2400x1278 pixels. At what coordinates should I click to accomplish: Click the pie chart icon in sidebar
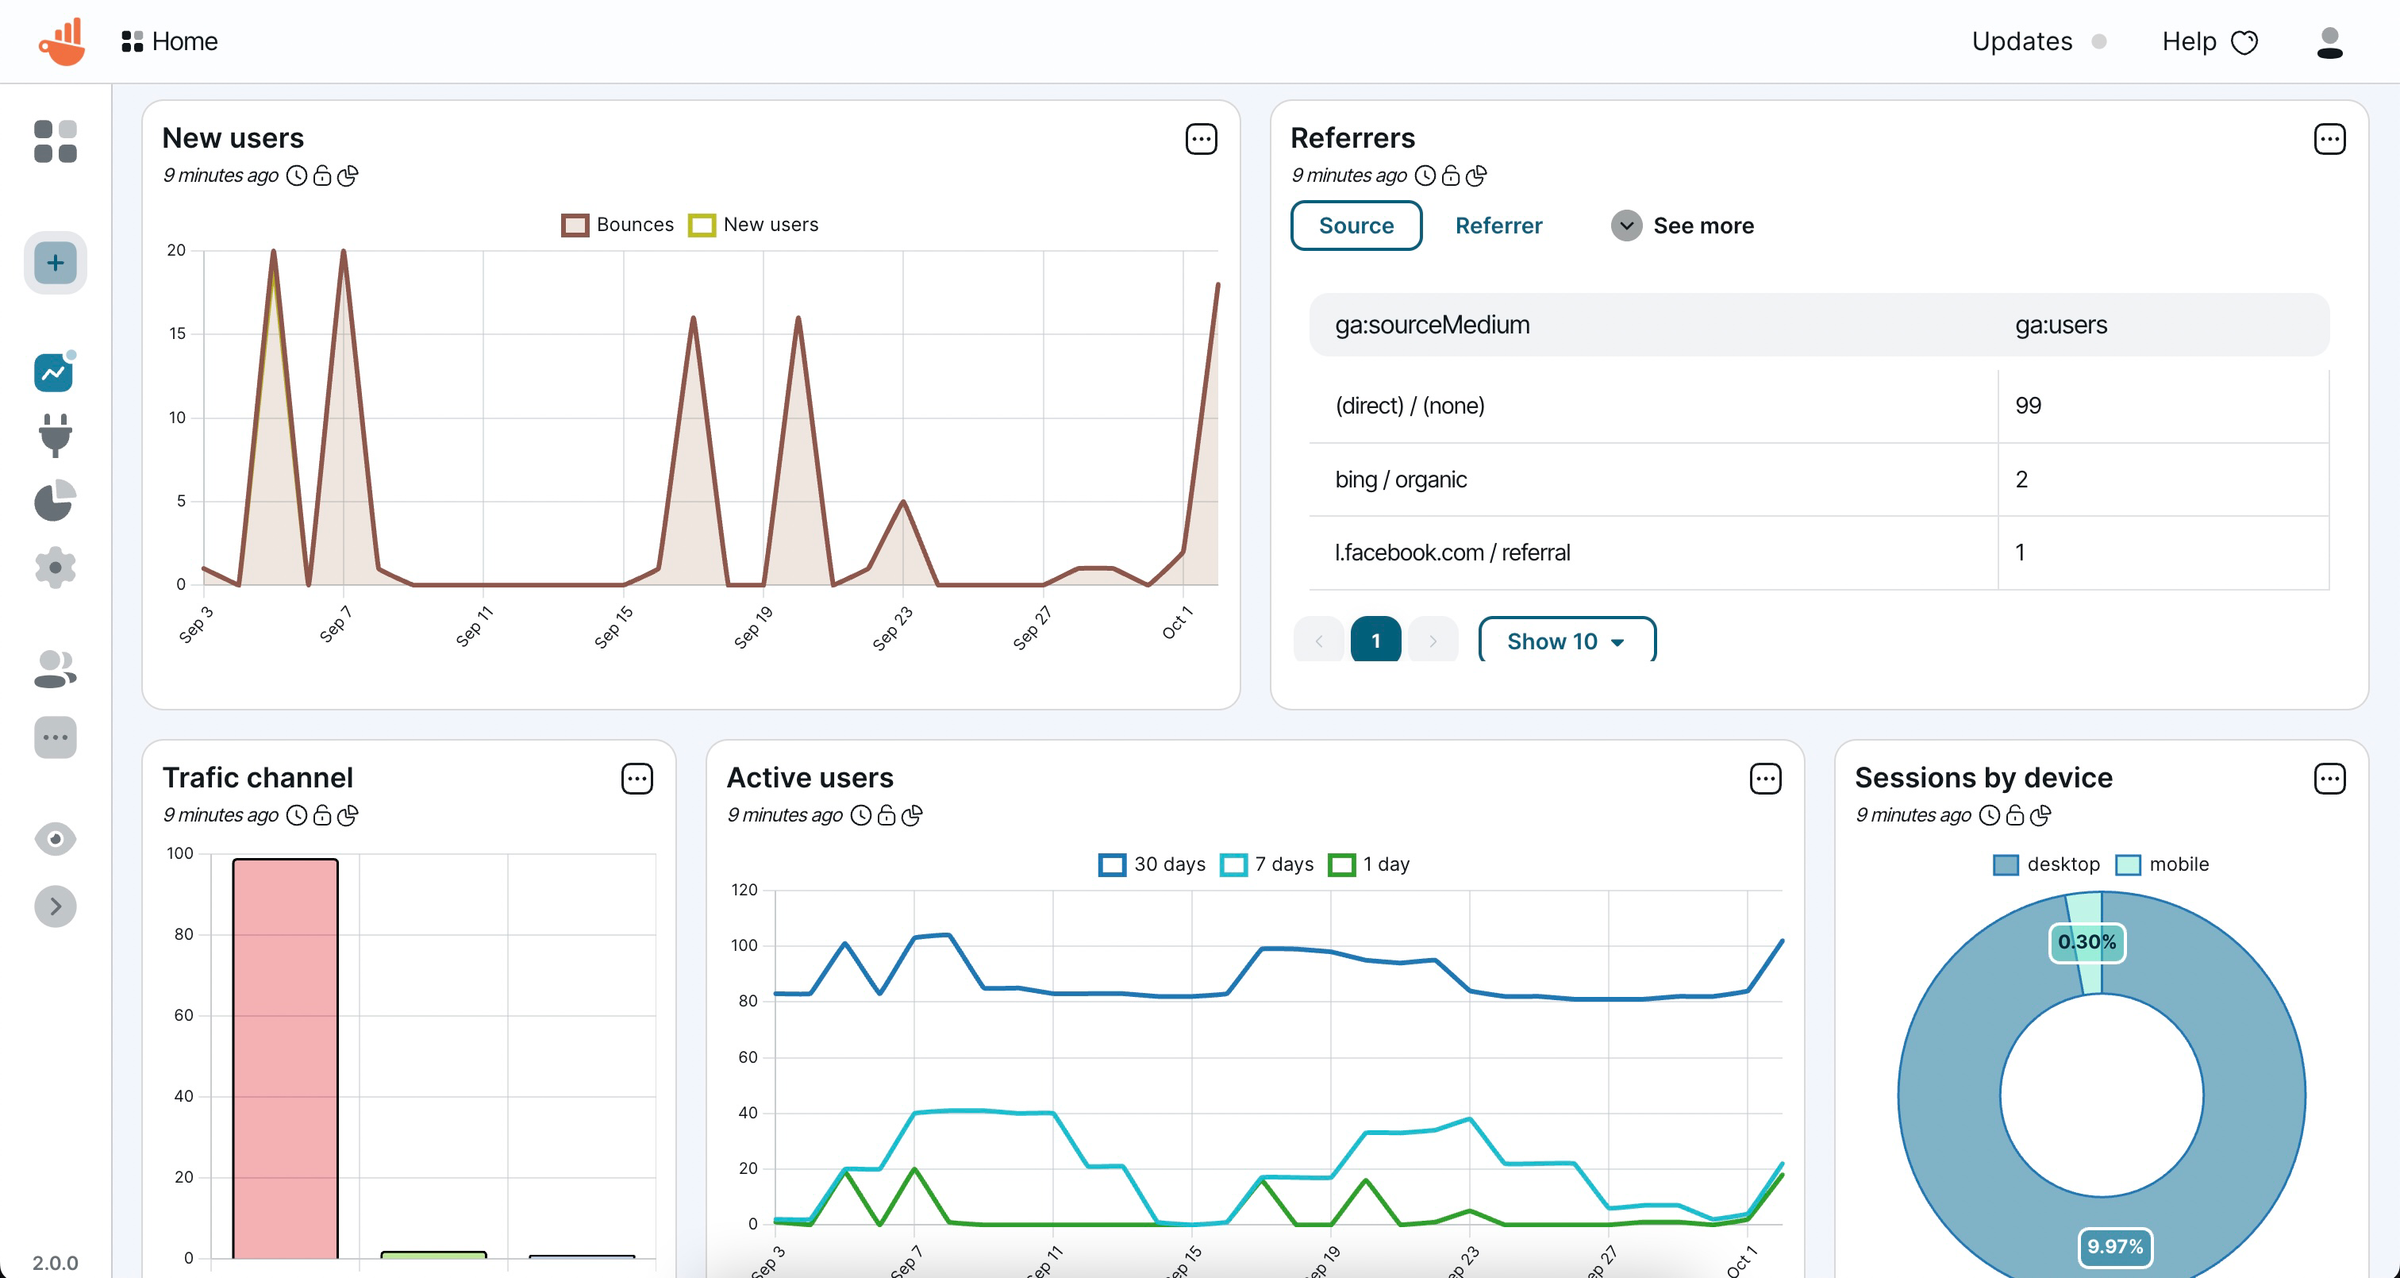click(55, 501)
